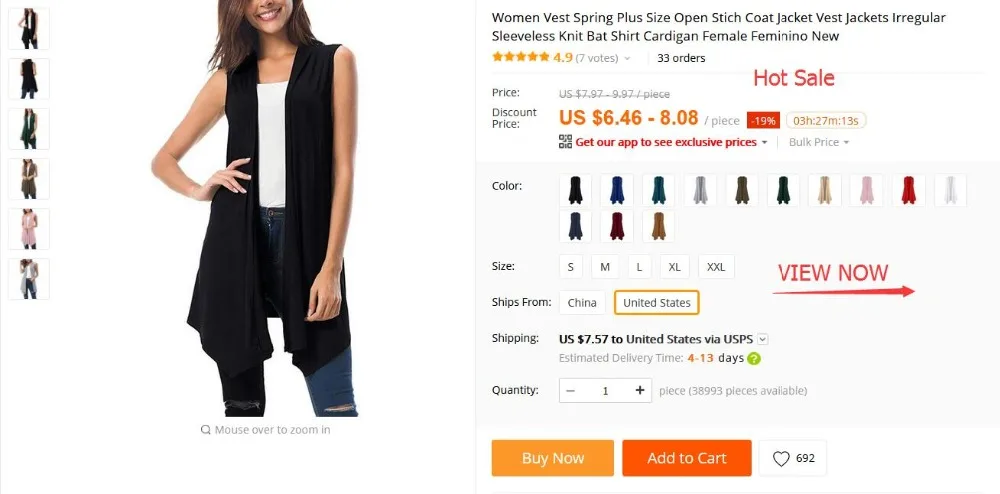Expand the votes rating dropdown arrow
This screenshot has height=494, width=1000.
tap(627, 59)
